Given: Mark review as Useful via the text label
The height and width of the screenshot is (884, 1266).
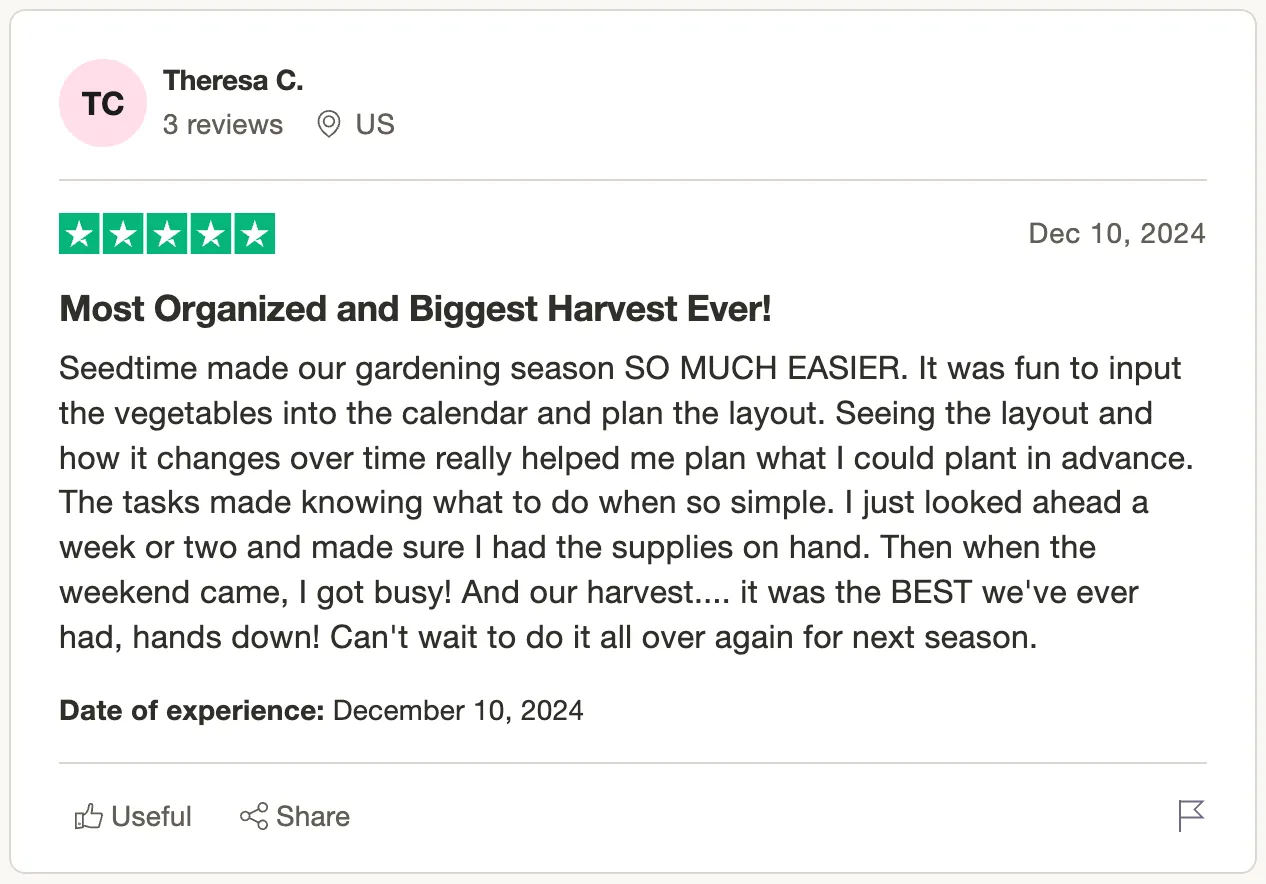Looking at the screenshot, I should pyautogui.click(x=152, y=817).
